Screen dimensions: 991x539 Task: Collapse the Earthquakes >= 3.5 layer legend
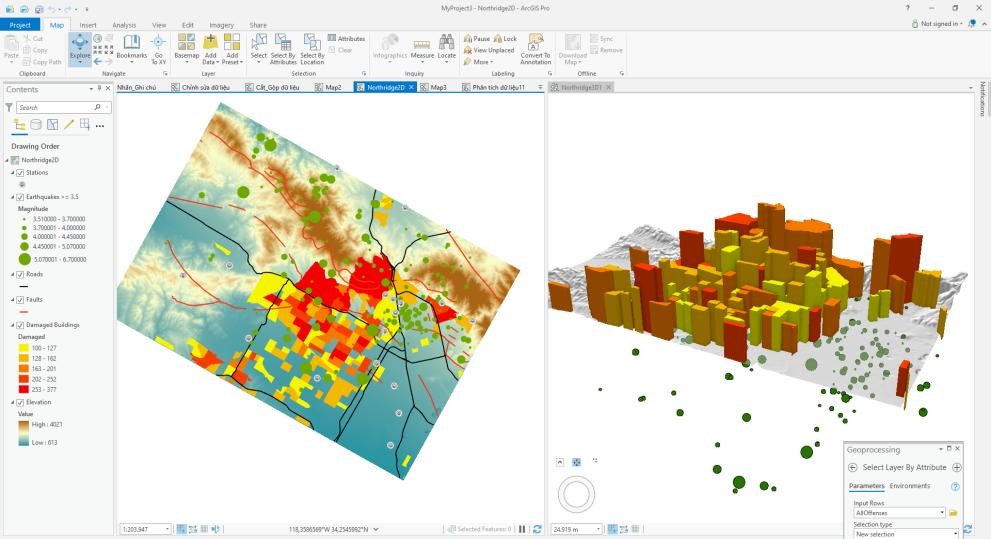click(x=12, y=197)
